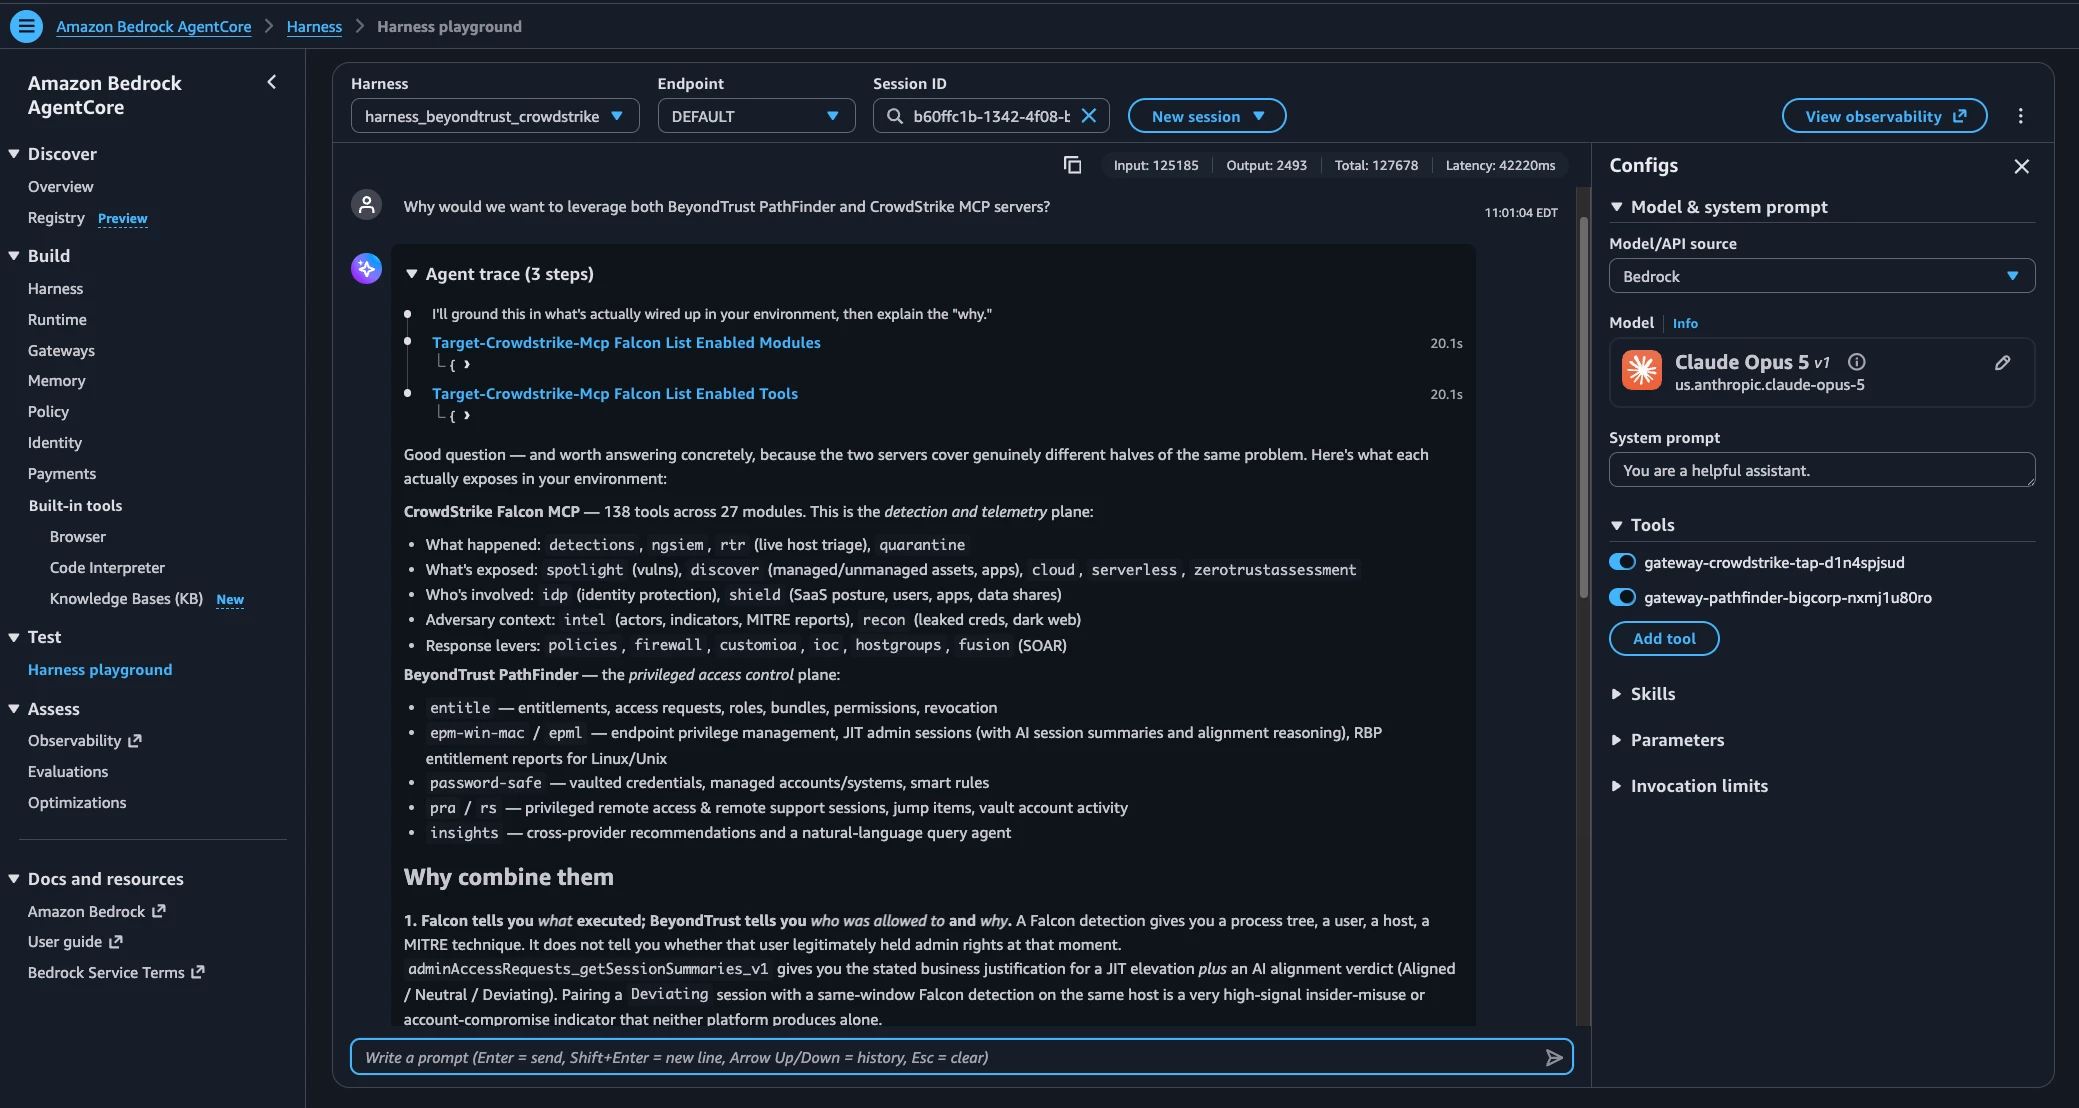Open the three-dot more options menu
Image resolution: width=2079 pixels, height=1108 pixels.
(2020, 116)
